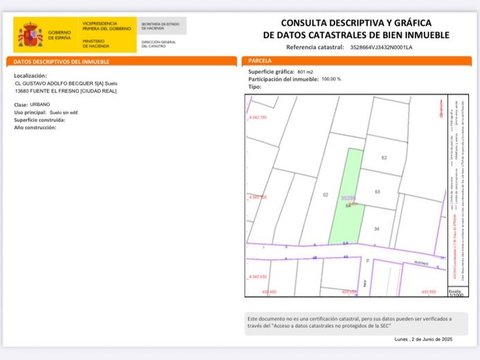The height and width of the screenshot is (360, 480).
Task: Click the 'PARCELA' orange header
Action: coord(357,61)
